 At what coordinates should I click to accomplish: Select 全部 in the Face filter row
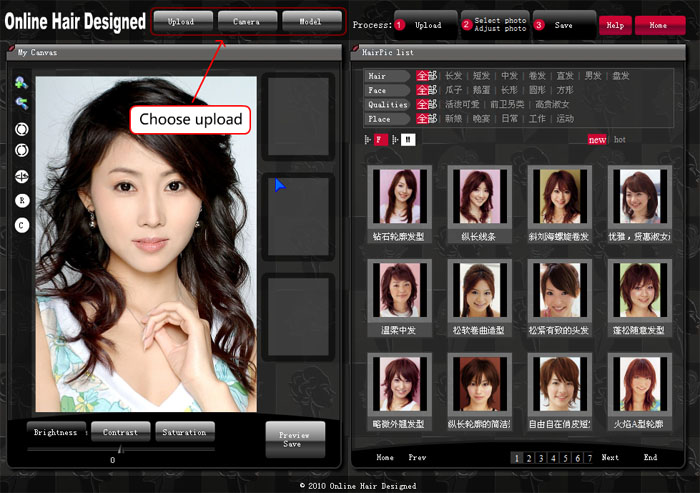point(426,90)
